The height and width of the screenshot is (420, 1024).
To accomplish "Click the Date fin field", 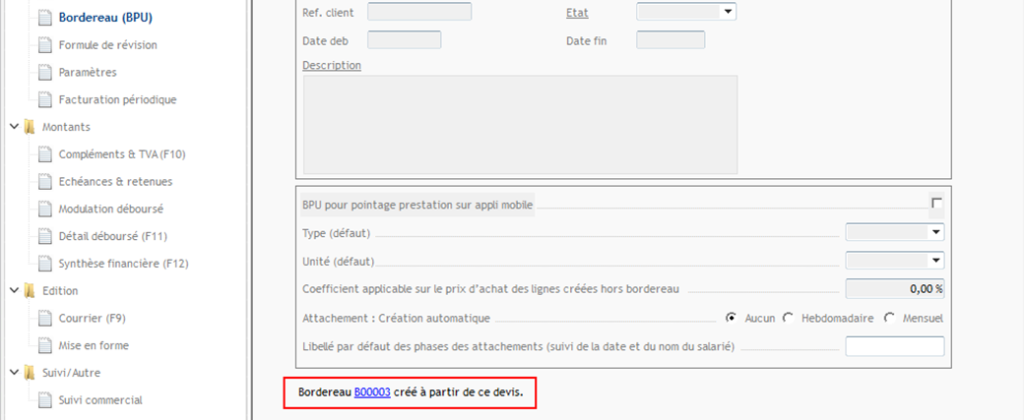I will pos(671,40).
